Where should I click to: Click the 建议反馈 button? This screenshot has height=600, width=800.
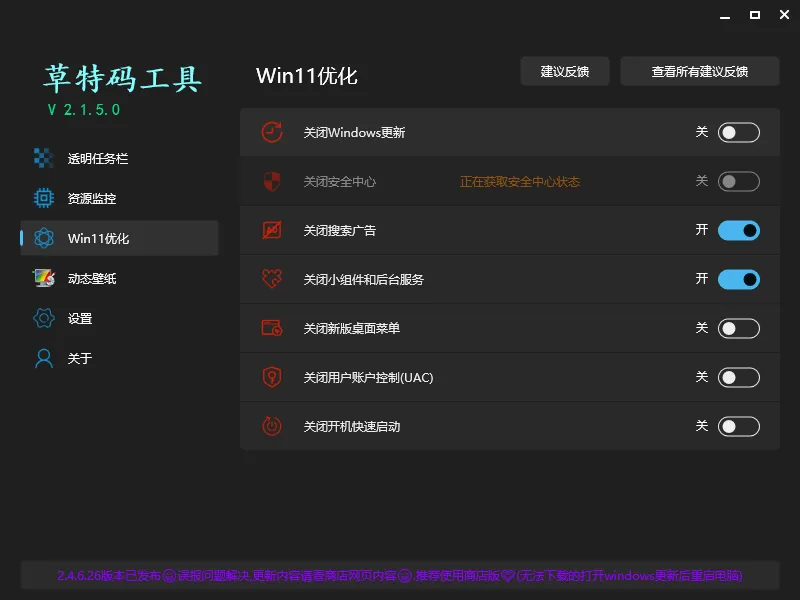tap(565, 71)
